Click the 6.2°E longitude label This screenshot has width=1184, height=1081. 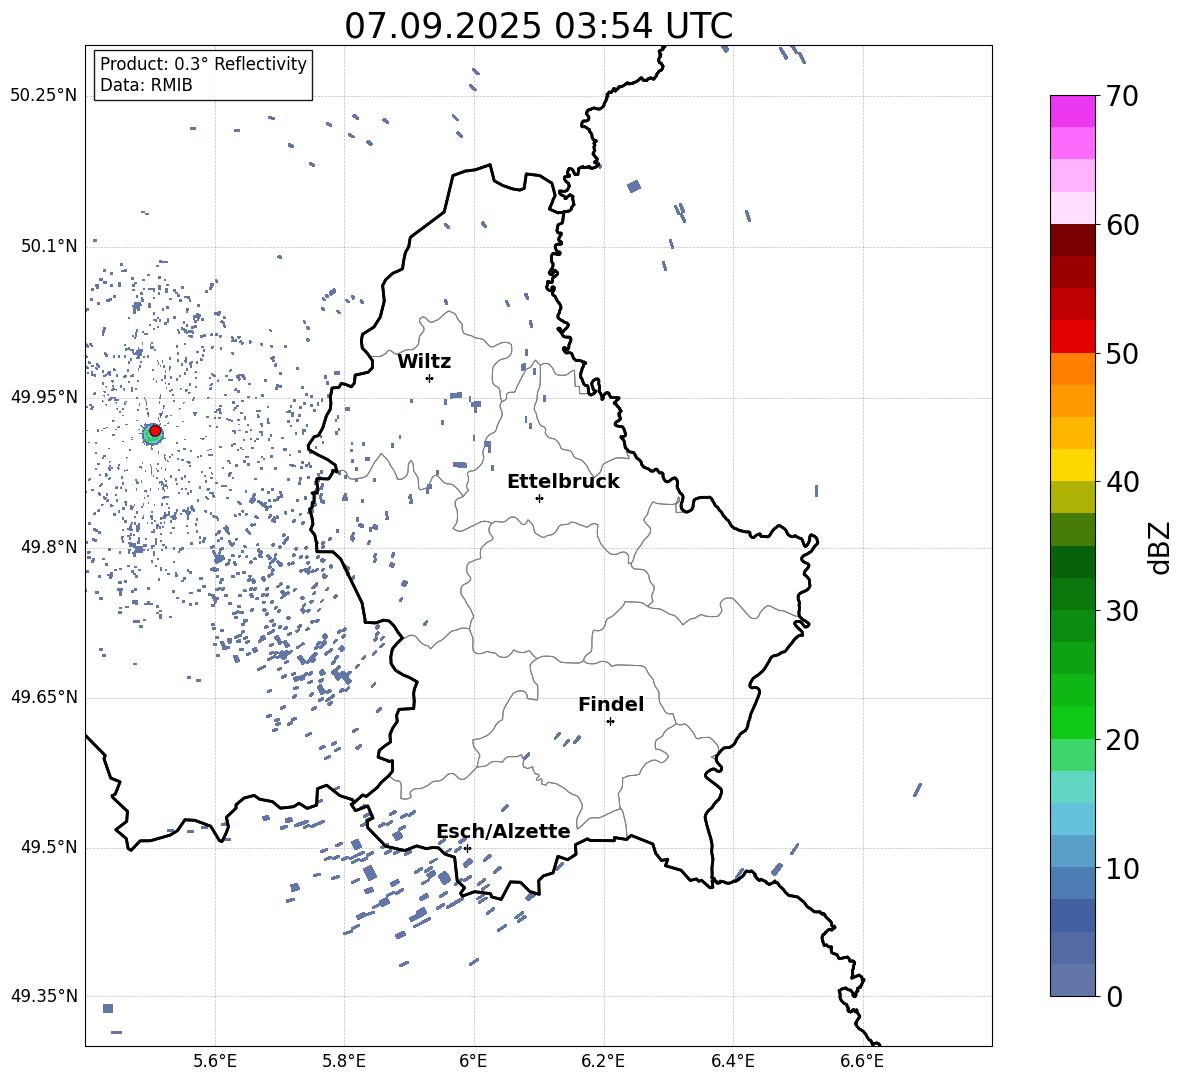[603, 1061]
